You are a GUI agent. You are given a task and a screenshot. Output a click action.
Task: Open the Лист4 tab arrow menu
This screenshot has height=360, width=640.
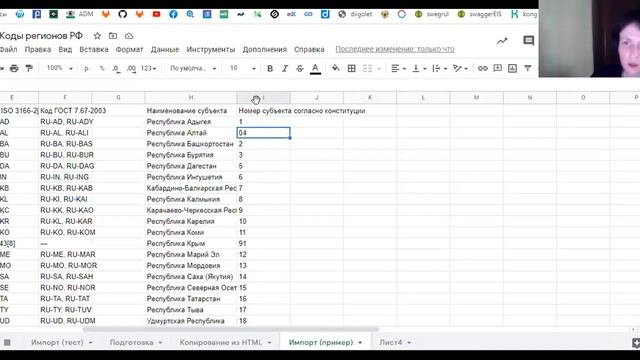click(x=409, y=343)
